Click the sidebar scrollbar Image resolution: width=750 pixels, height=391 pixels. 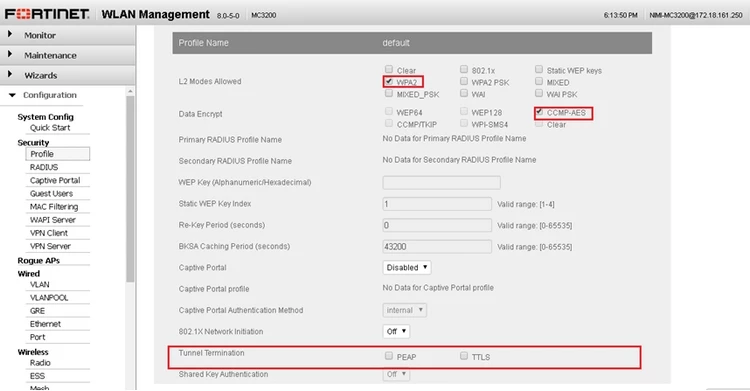[x=130, y=189]
